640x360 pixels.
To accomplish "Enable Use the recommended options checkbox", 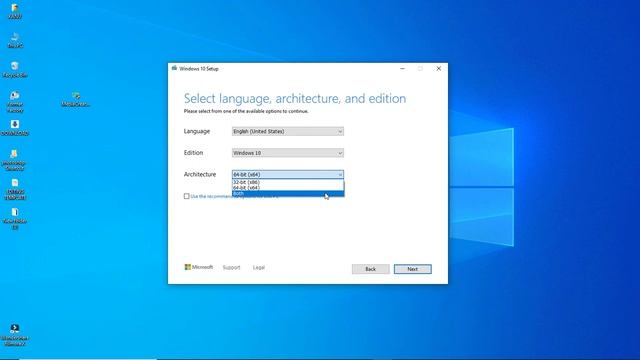I will pyautogui.click(x=187, y=196).
